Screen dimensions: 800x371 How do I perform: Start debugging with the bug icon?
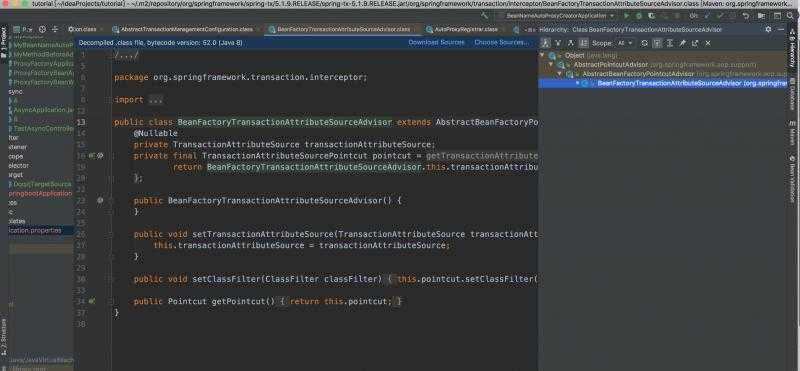(x=639, y=16)
